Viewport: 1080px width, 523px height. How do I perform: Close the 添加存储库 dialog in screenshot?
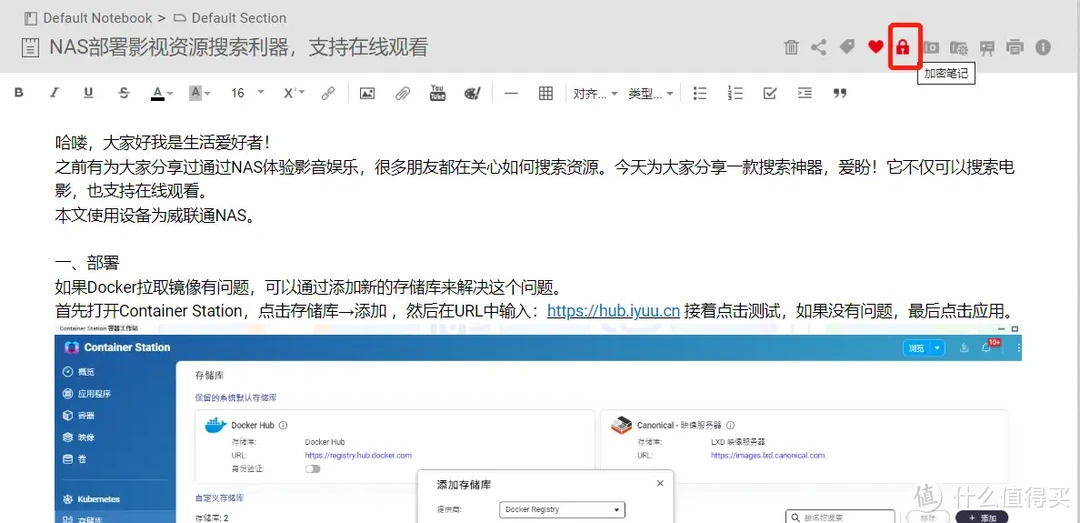[x=660, y=484]
